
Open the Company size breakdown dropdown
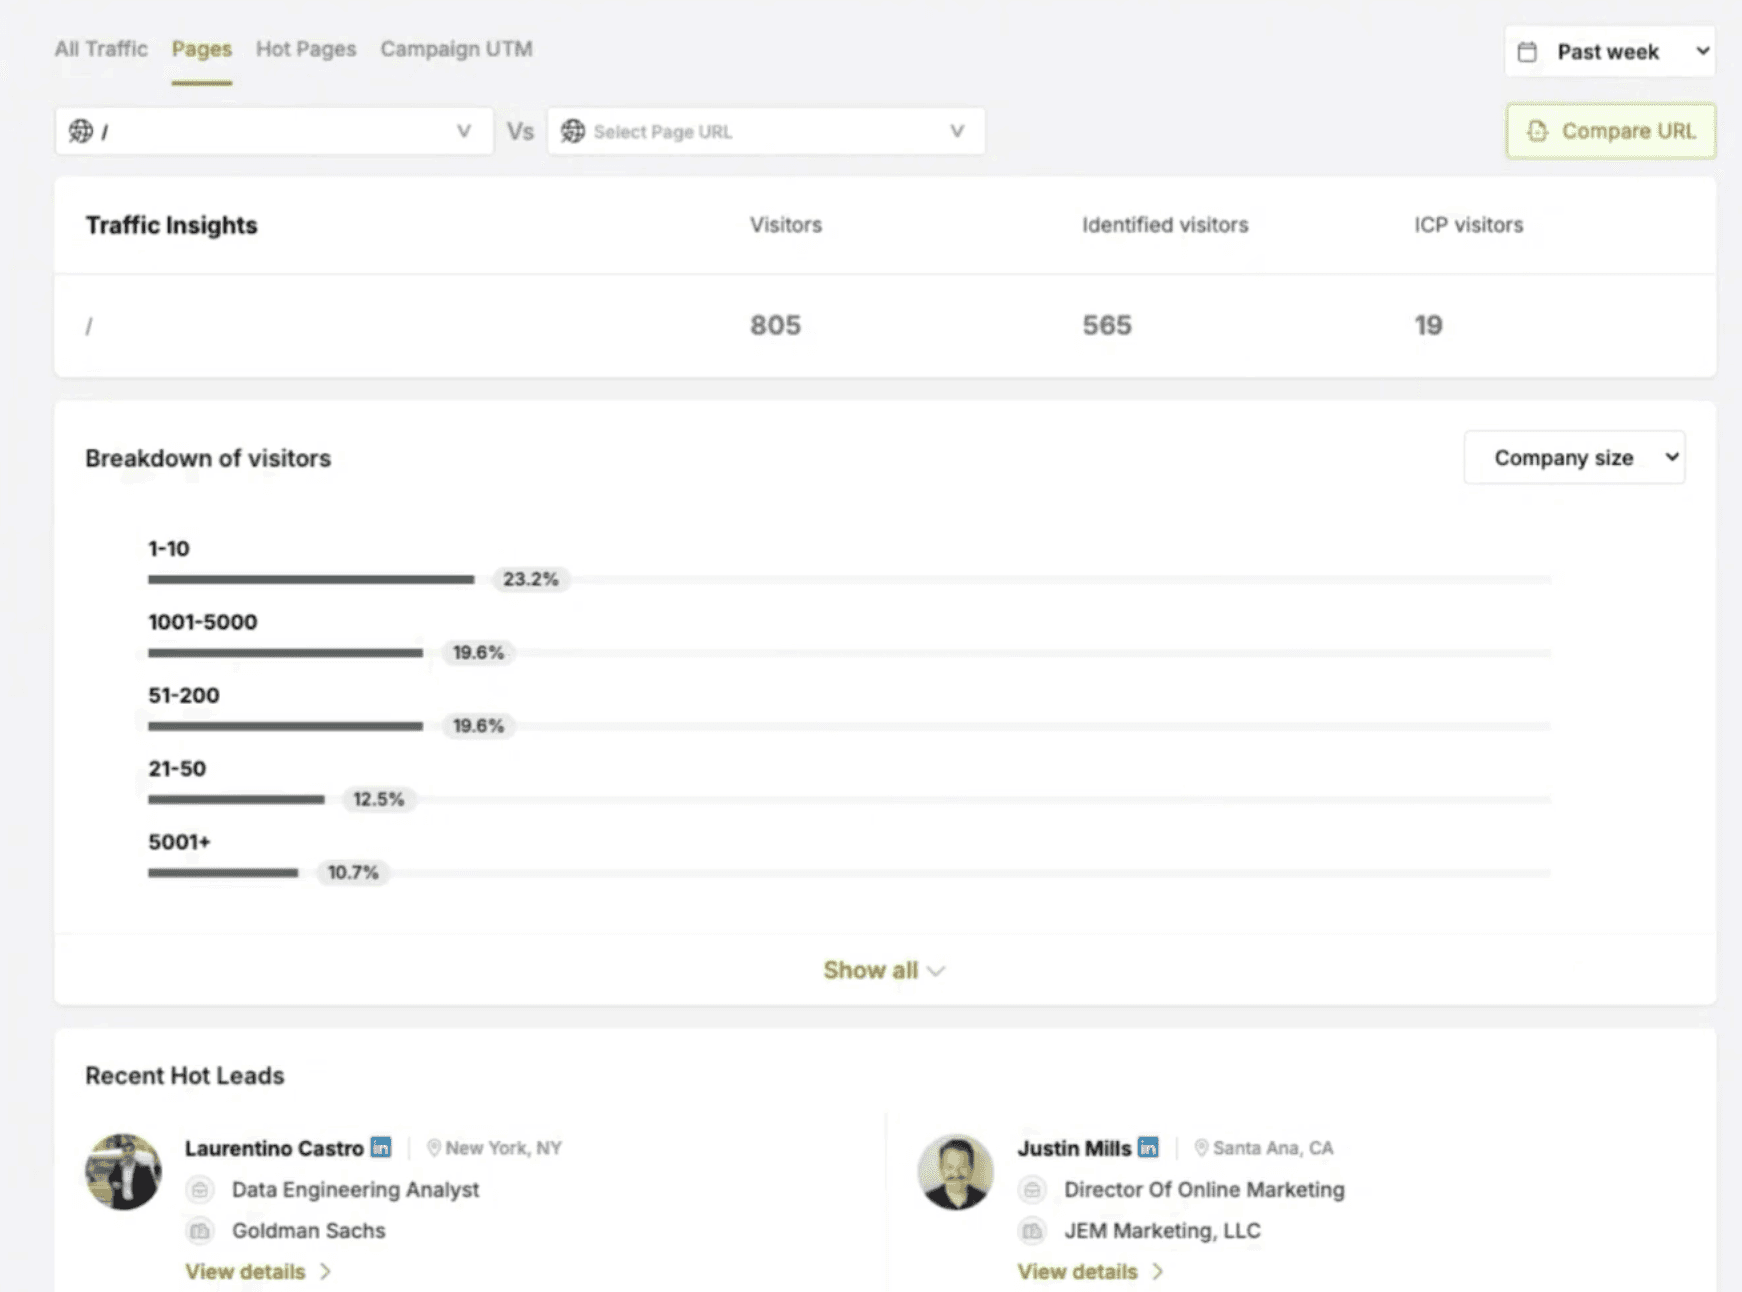[x=1575, y=458]
